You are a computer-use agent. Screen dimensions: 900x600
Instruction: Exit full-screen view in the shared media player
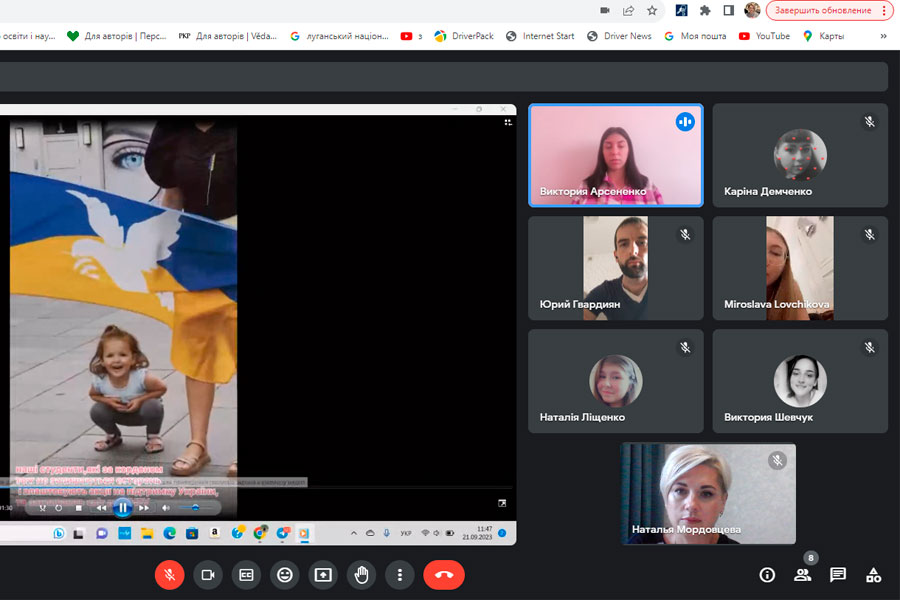[x=502, y=503]
